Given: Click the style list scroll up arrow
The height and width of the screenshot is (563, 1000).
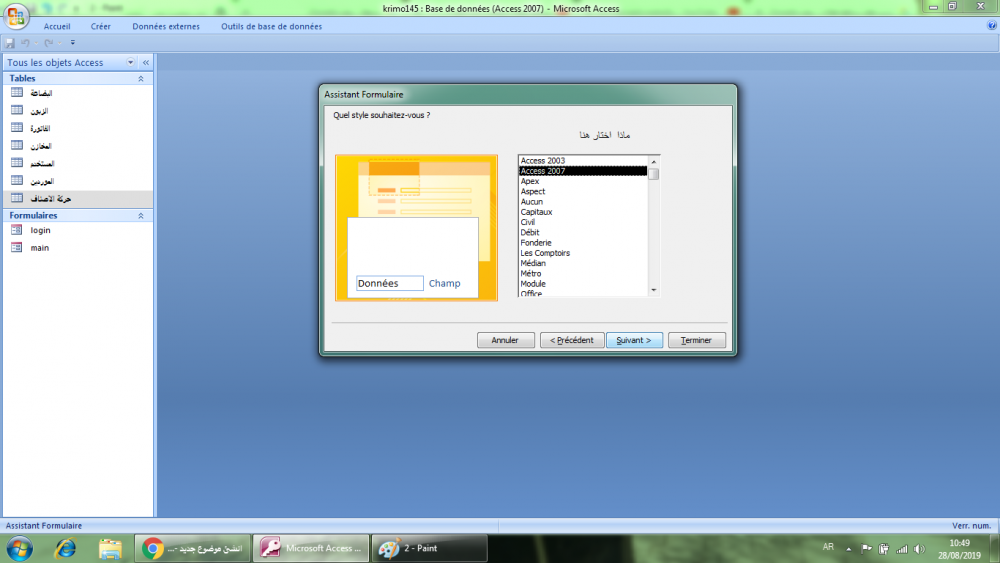Looking at the screenshot, I should (654, 161).
